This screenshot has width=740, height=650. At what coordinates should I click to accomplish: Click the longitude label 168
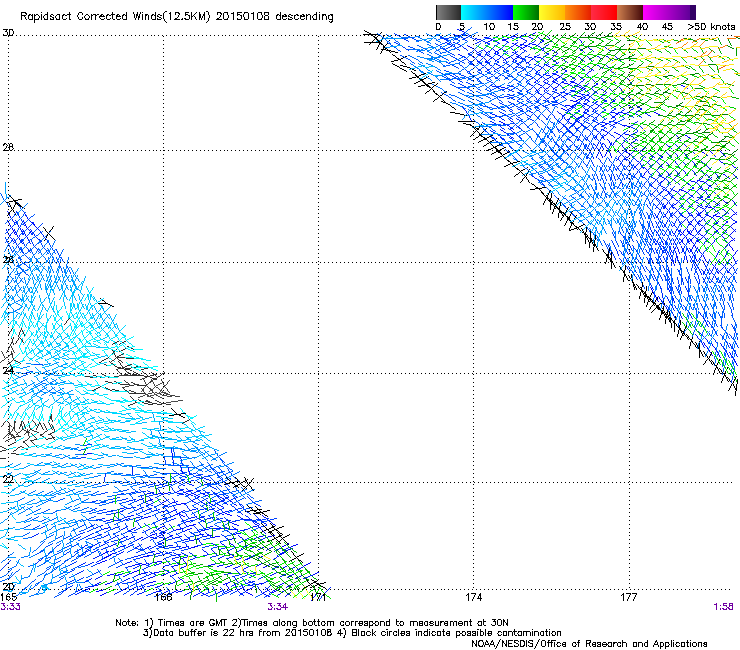[164, 597]
